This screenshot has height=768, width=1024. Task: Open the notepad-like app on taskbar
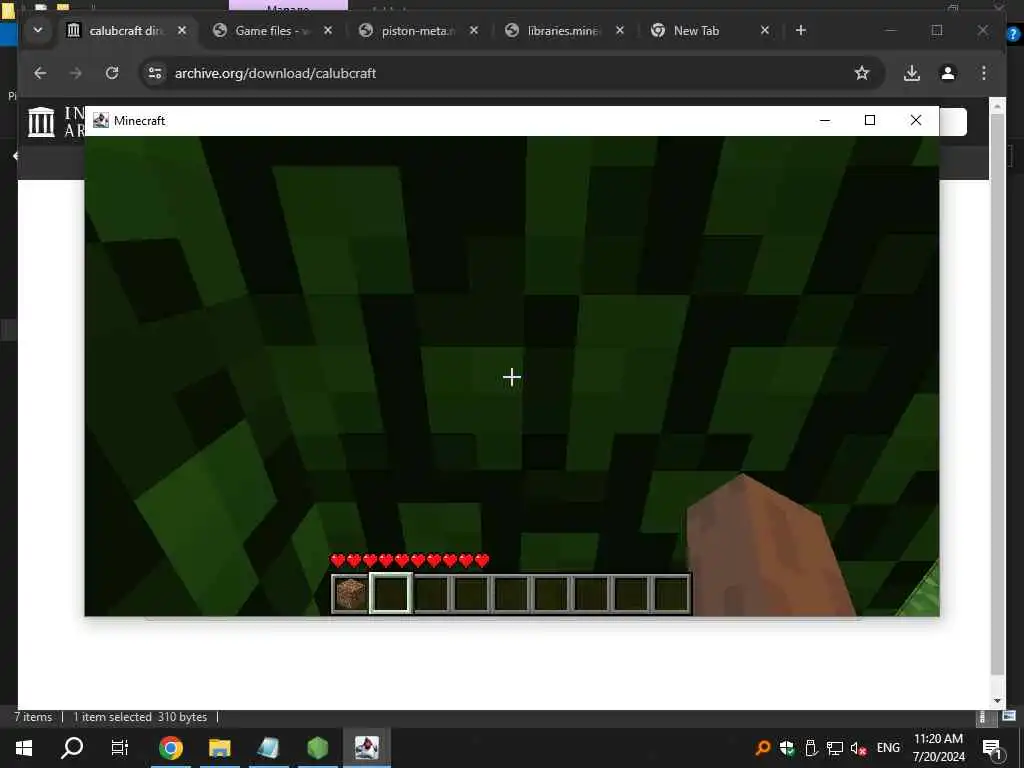268,748
